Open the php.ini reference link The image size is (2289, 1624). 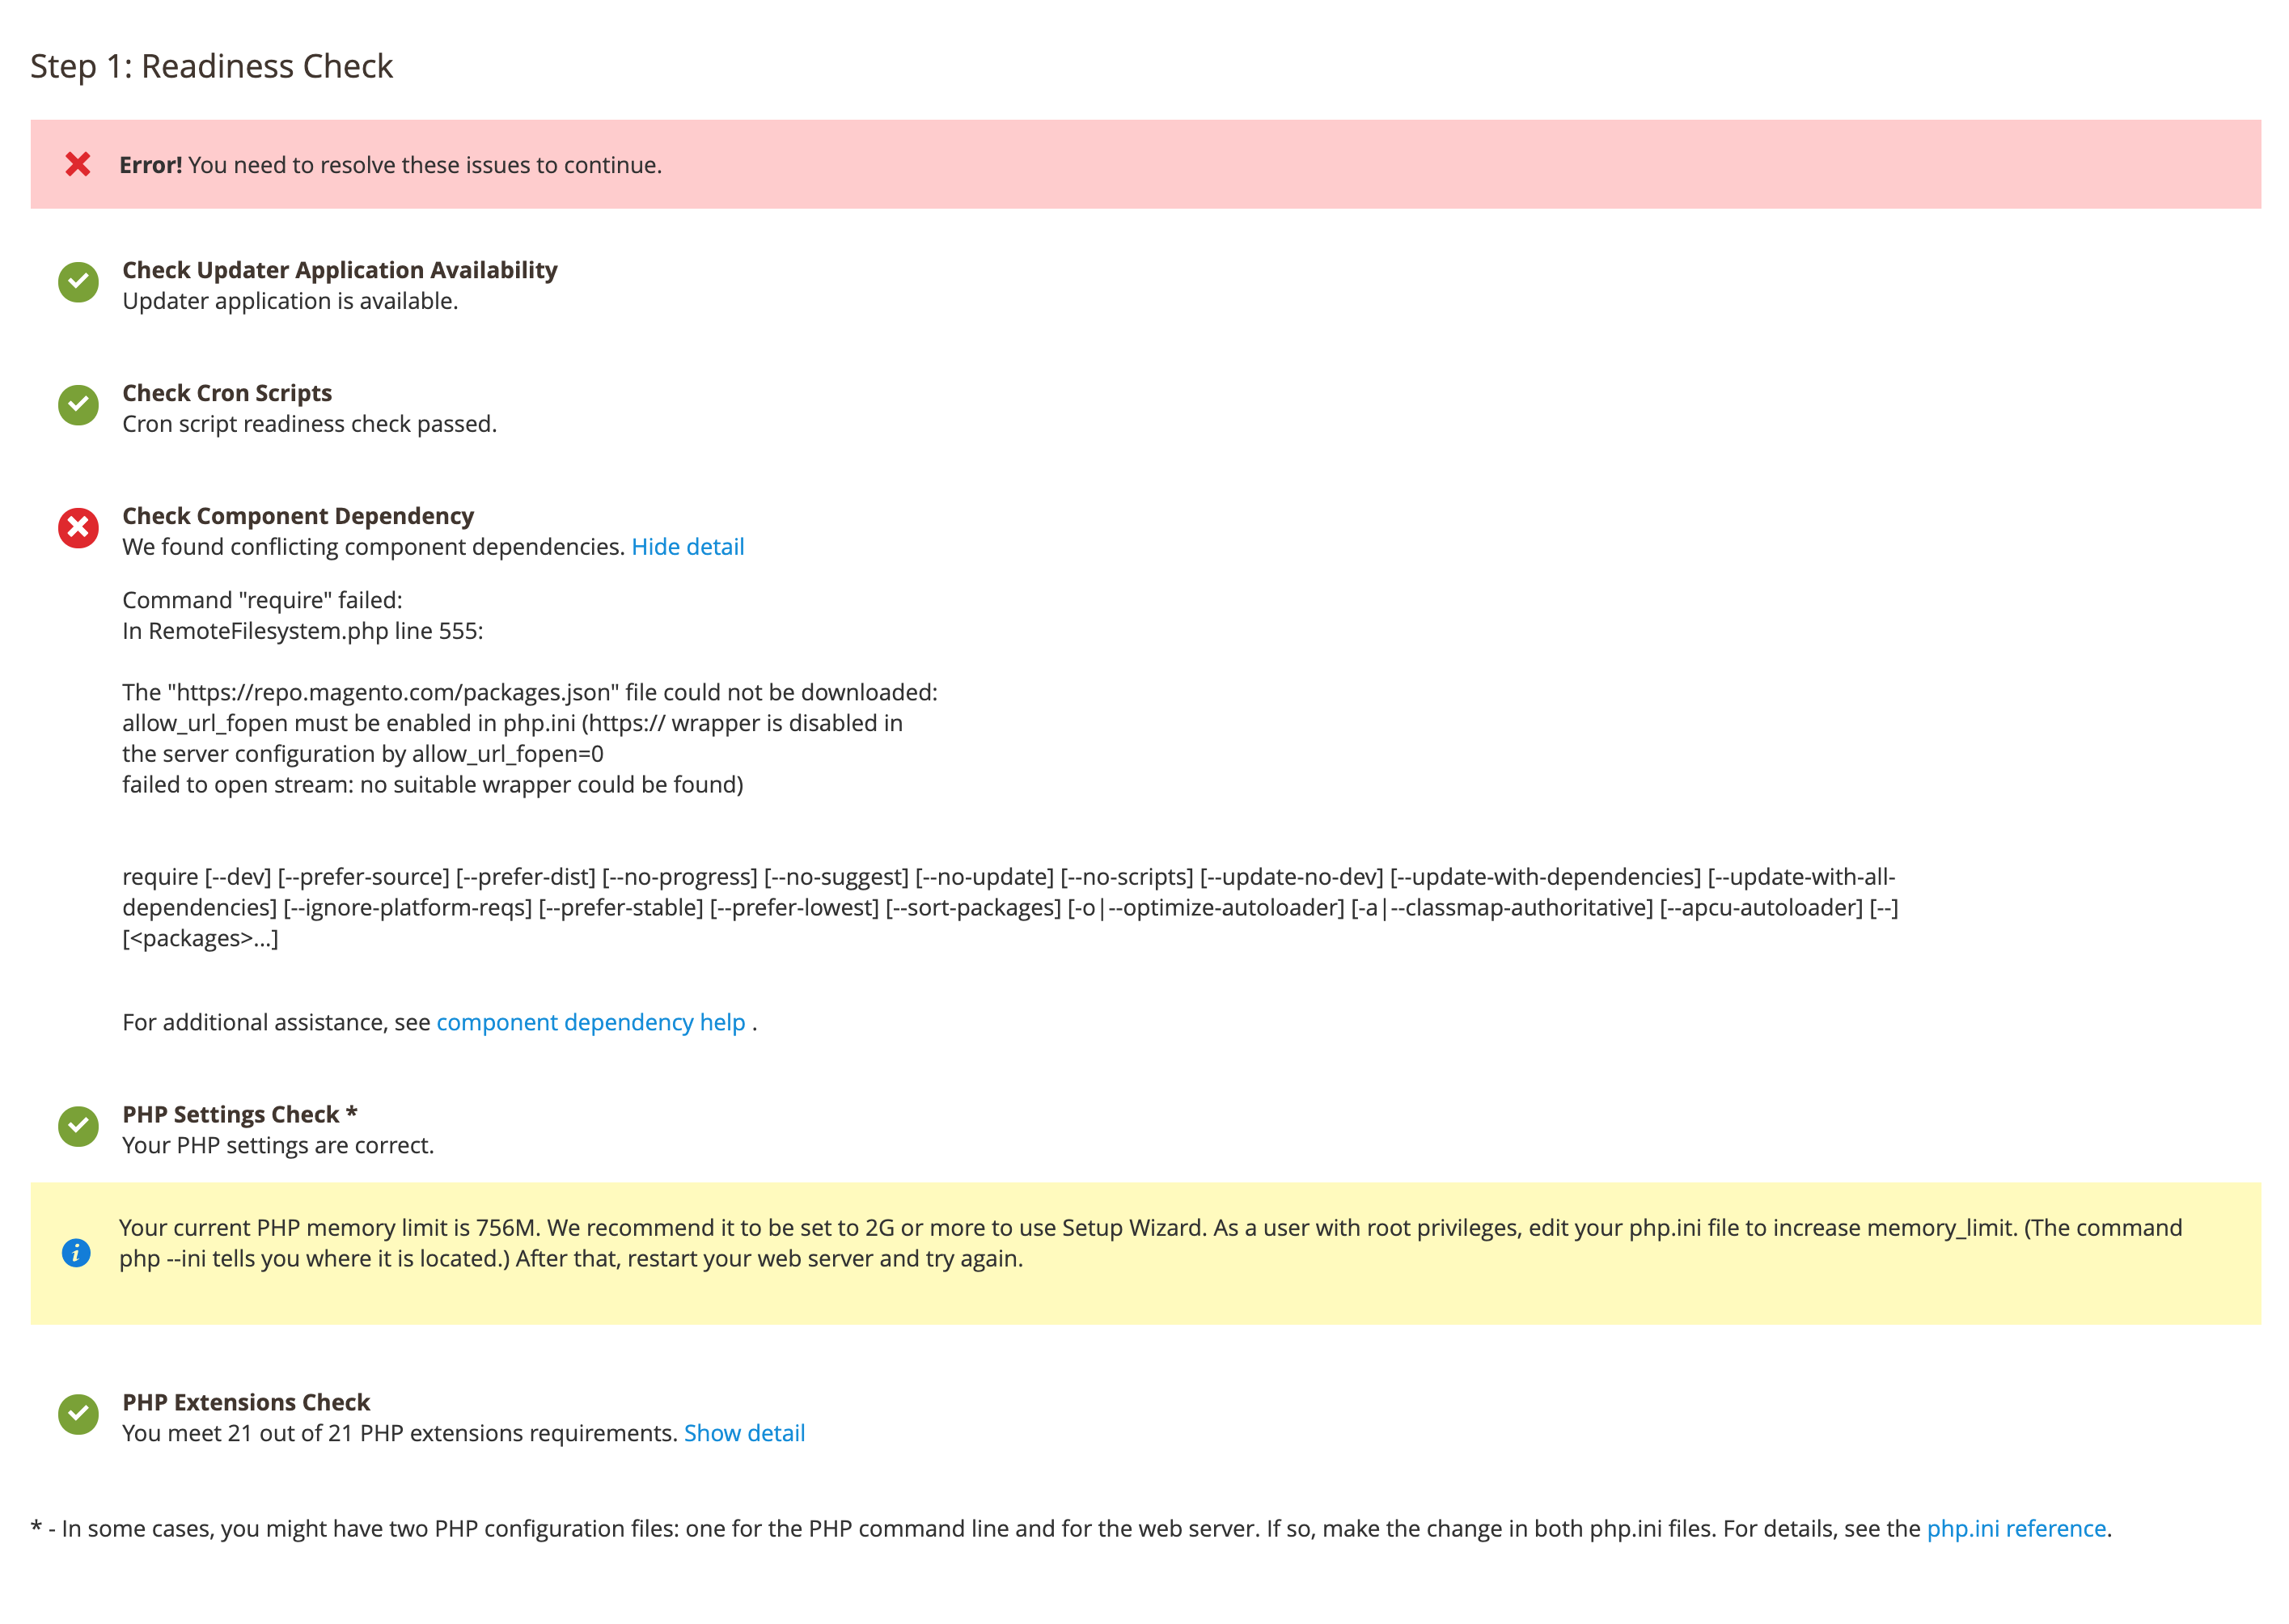coord(2015,1529)
